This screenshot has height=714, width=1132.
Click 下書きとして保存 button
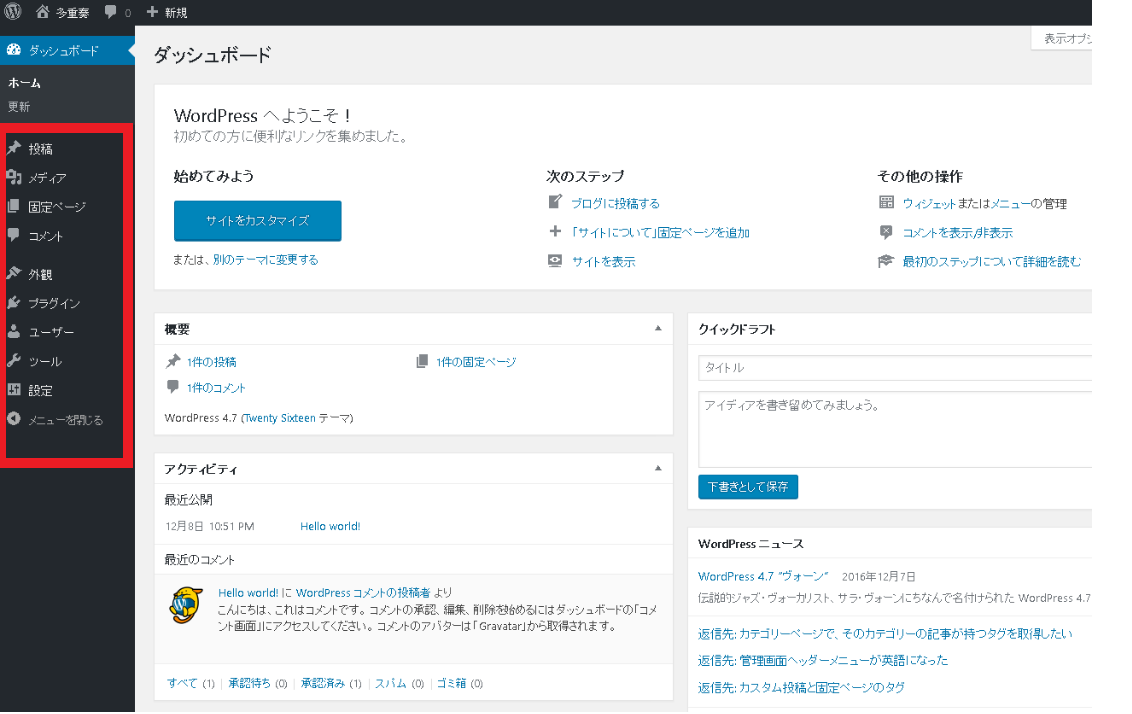click(748, 487)
